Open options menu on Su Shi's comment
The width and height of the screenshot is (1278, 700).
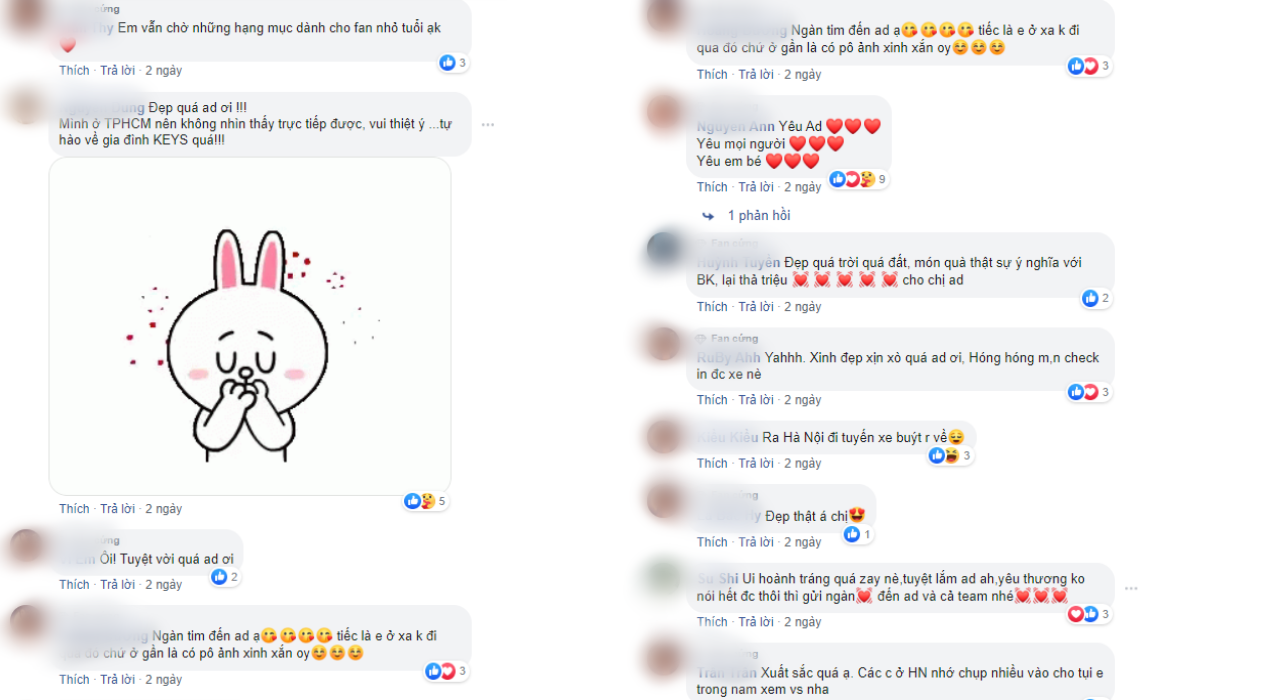coord(1131,588)
